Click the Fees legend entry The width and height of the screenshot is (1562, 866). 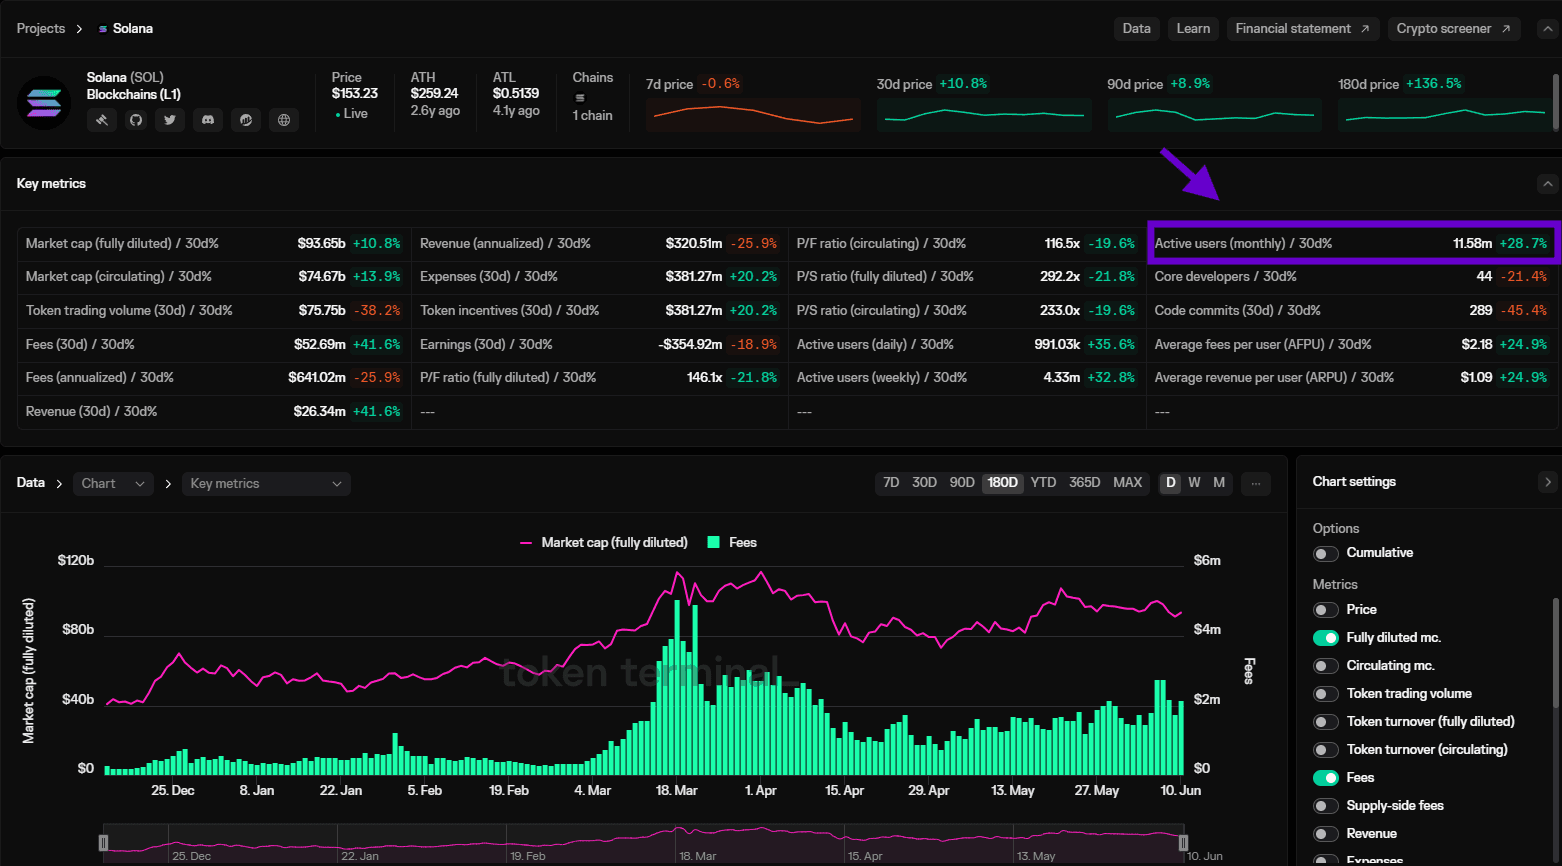732,543
